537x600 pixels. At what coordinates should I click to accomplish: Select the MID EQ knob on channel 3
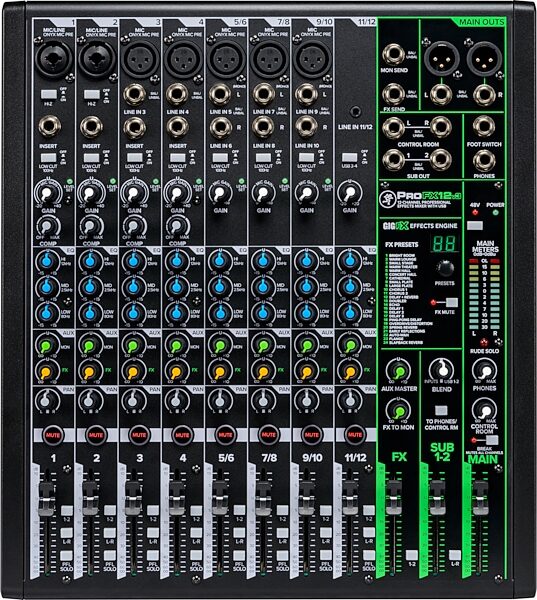pos(133,287)
